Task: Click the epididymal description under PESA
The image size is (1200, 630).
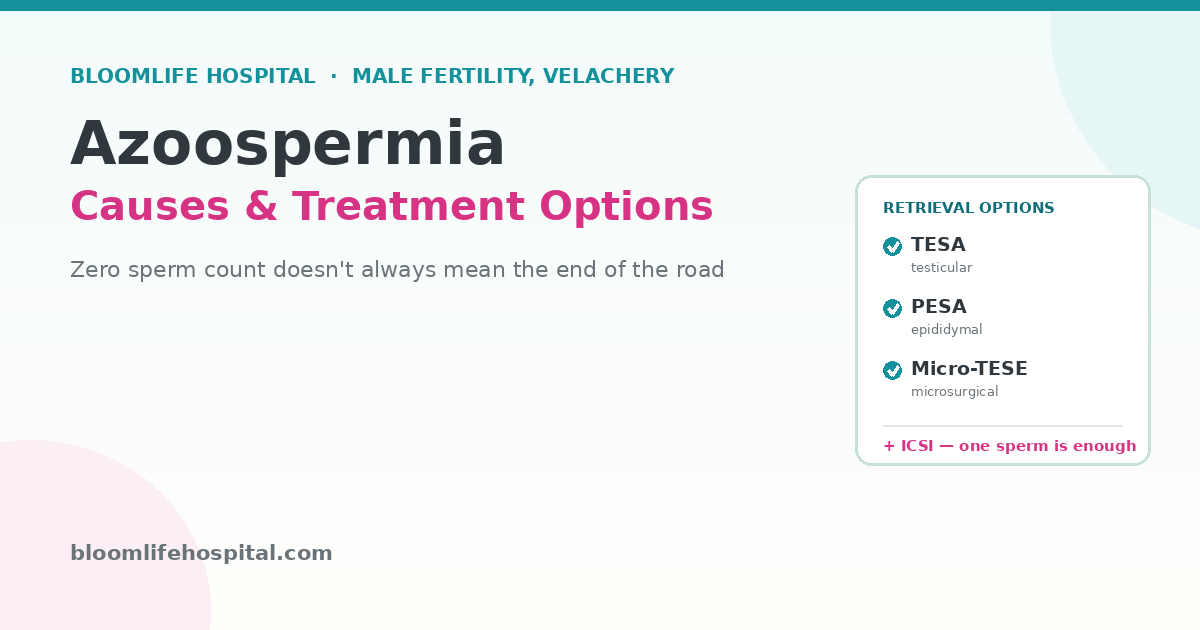Action: [946, 330]
